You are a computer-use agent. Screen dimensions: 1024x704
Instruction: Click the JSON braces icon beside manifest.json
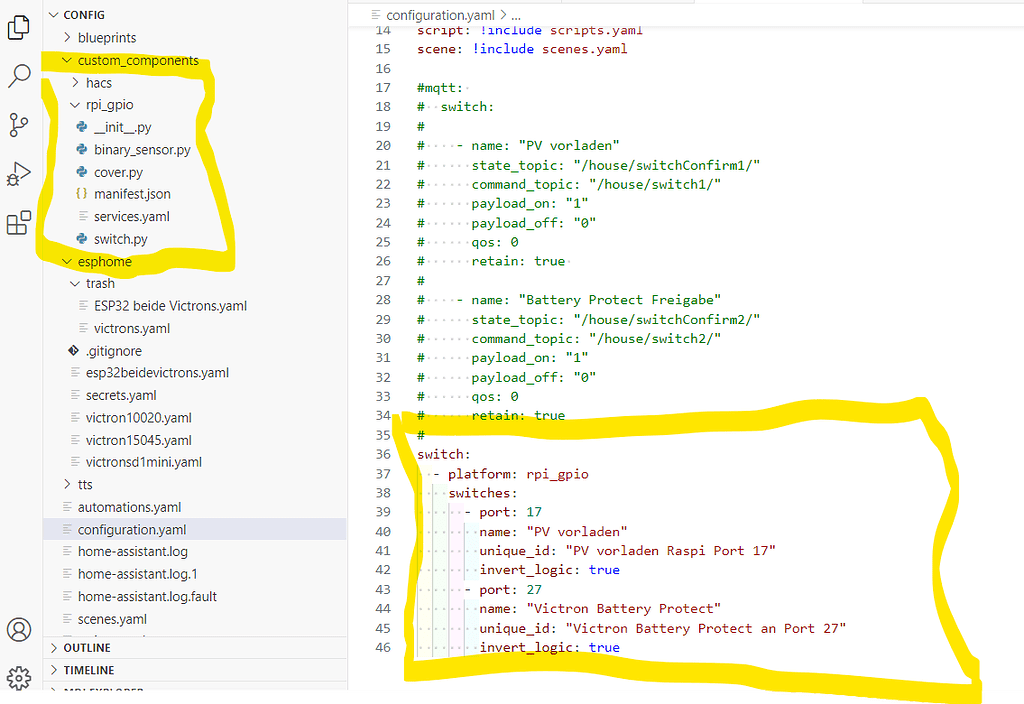pyautogui.click(x=82, y=194)
